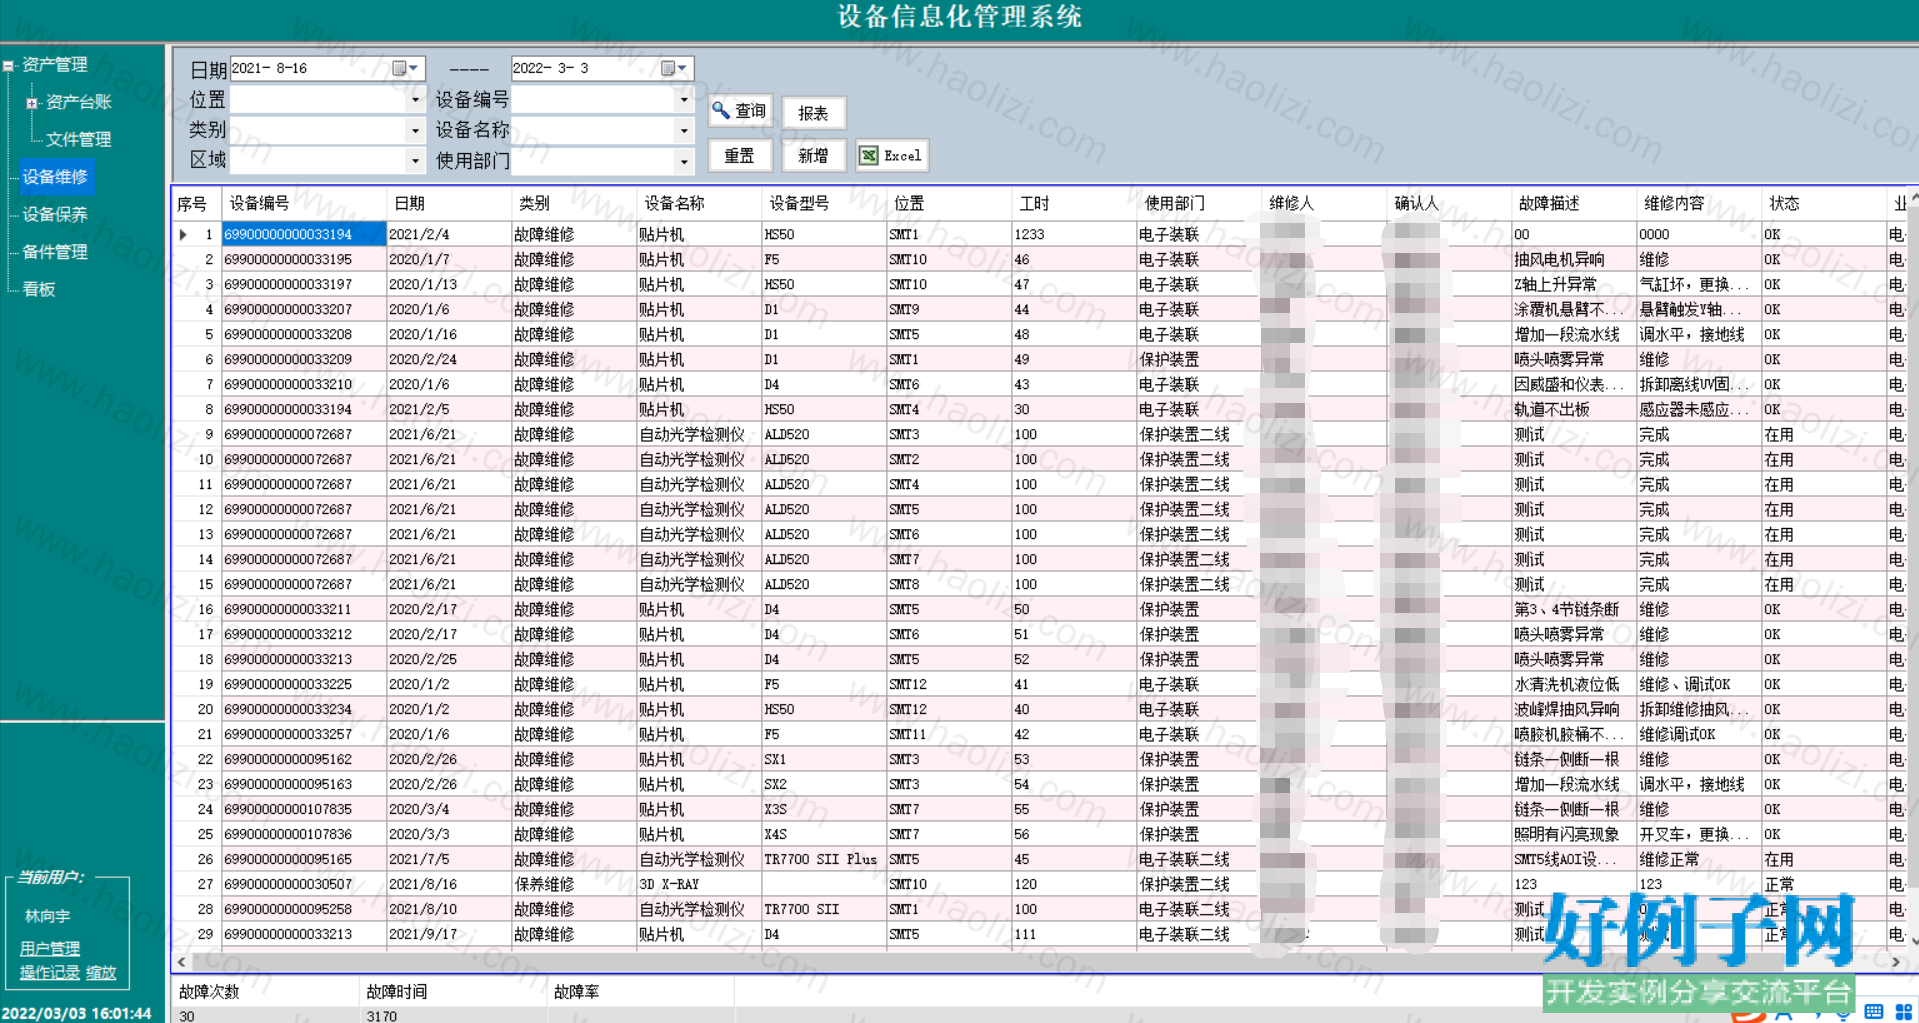Click the current user name 林向宇

tap(47, 916)
